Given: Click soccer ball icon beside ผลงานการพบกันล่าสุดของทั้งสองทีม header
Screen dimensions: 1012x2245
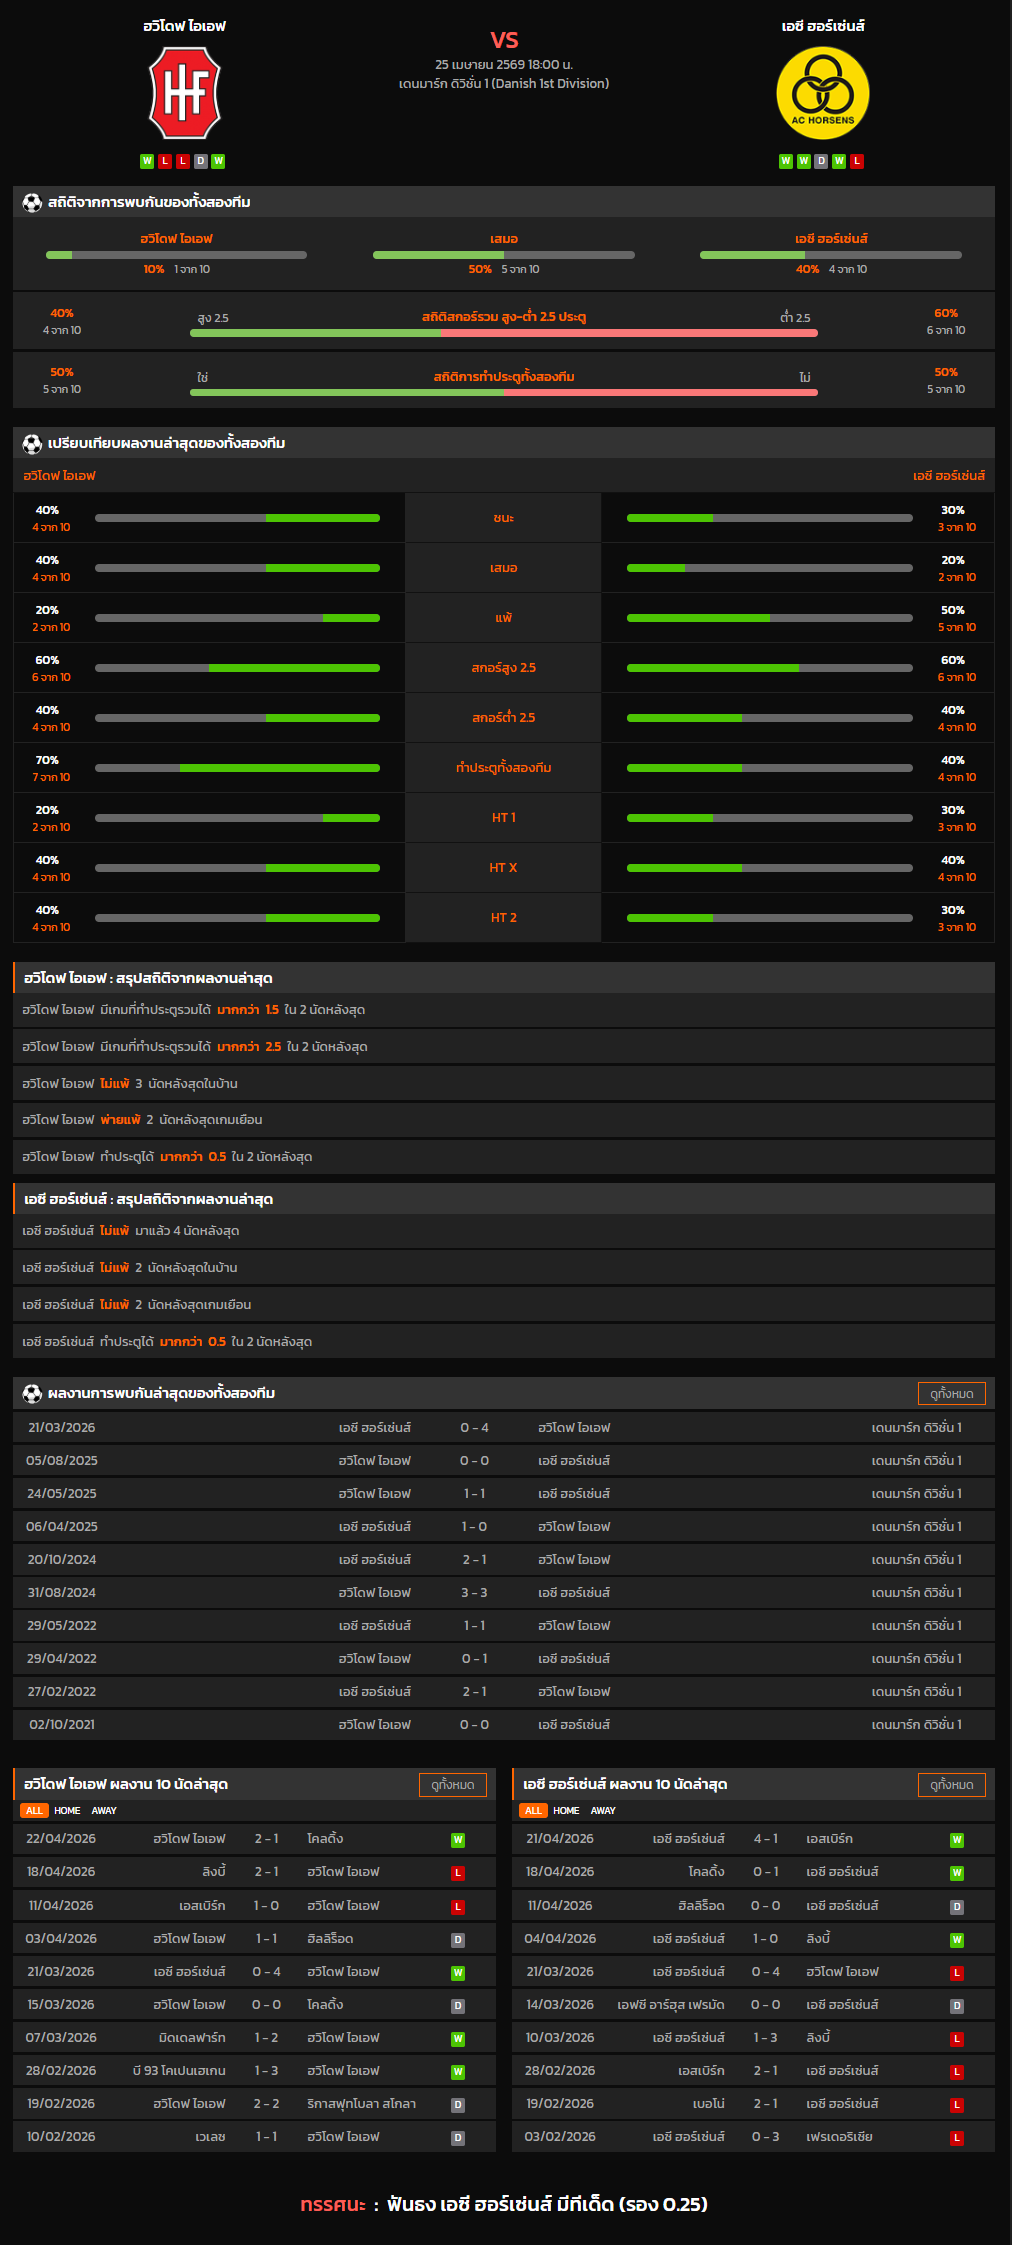Looking at the screenshot, I should point(32,1394).
